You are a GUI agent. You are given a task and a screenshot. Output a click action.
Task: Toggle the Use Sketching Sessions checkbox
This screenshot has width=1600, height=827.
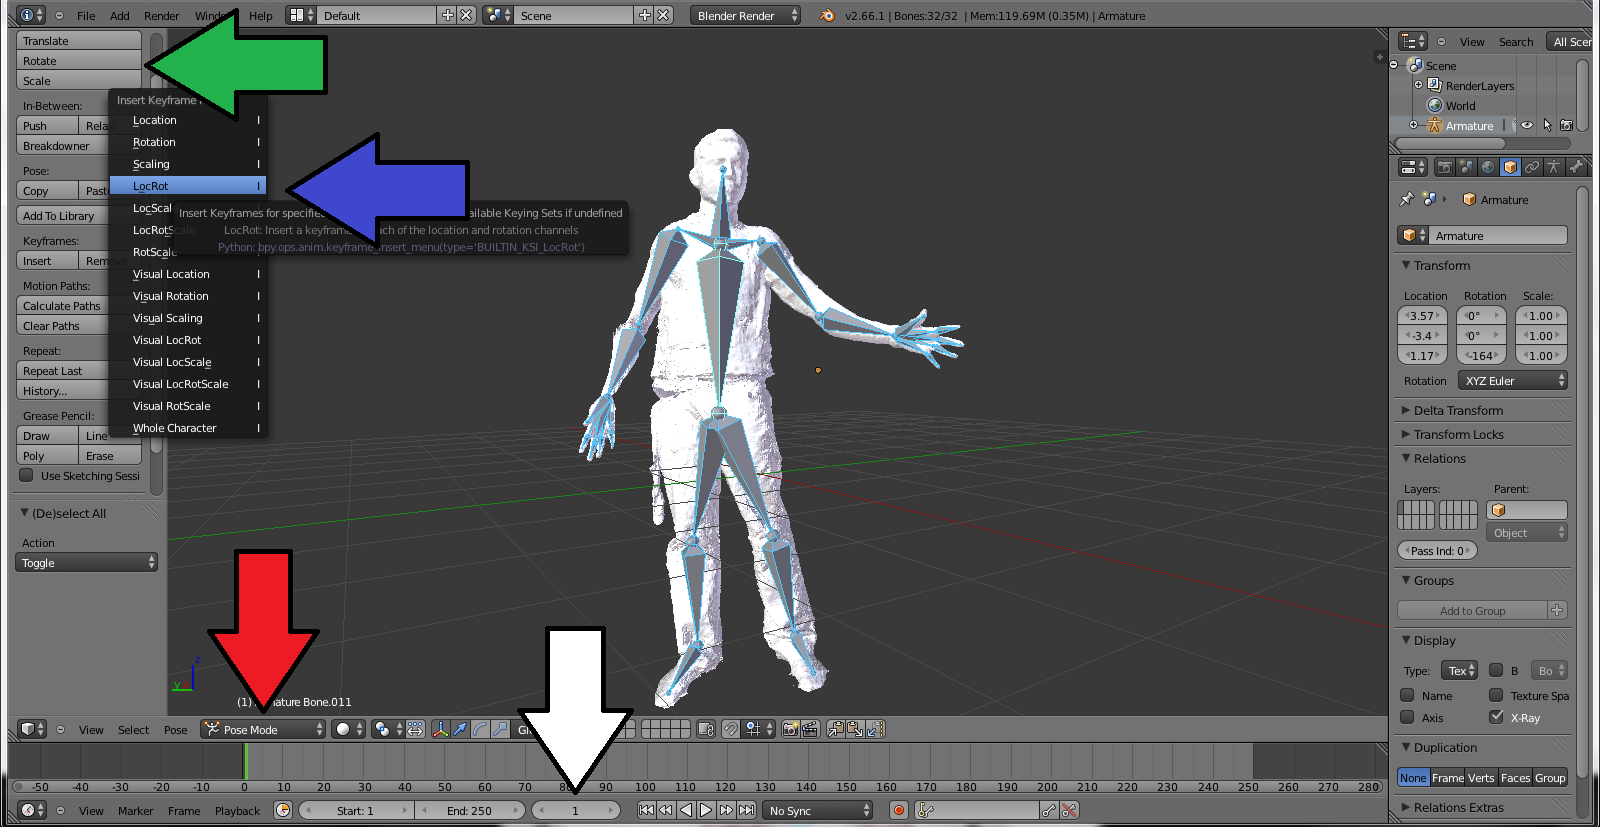coord(27,475)
